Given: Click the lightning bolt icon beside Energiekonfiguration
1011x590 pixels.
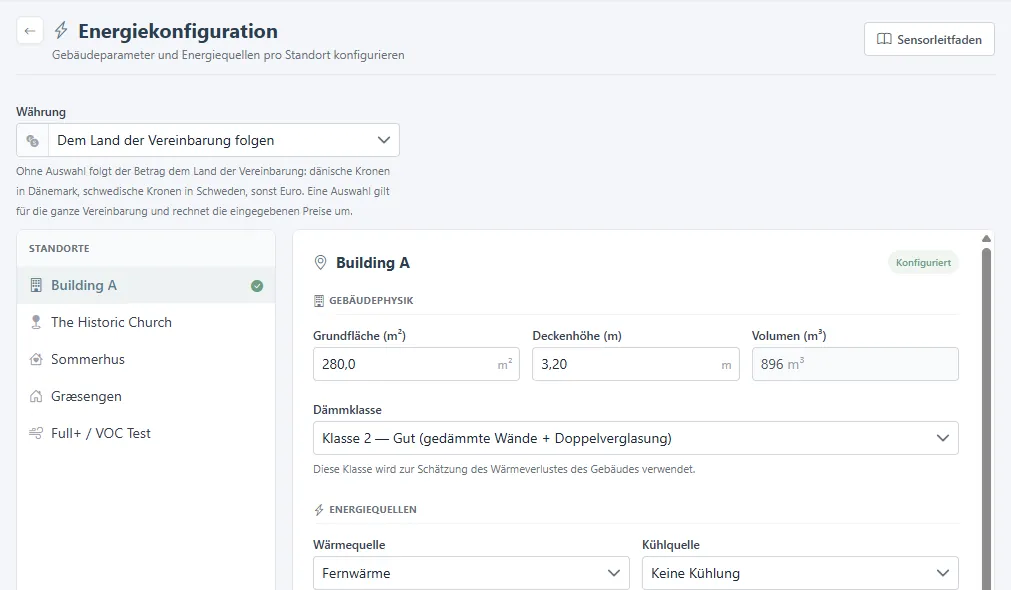Looking at the screenshot, I should click(x=61, y=30).
